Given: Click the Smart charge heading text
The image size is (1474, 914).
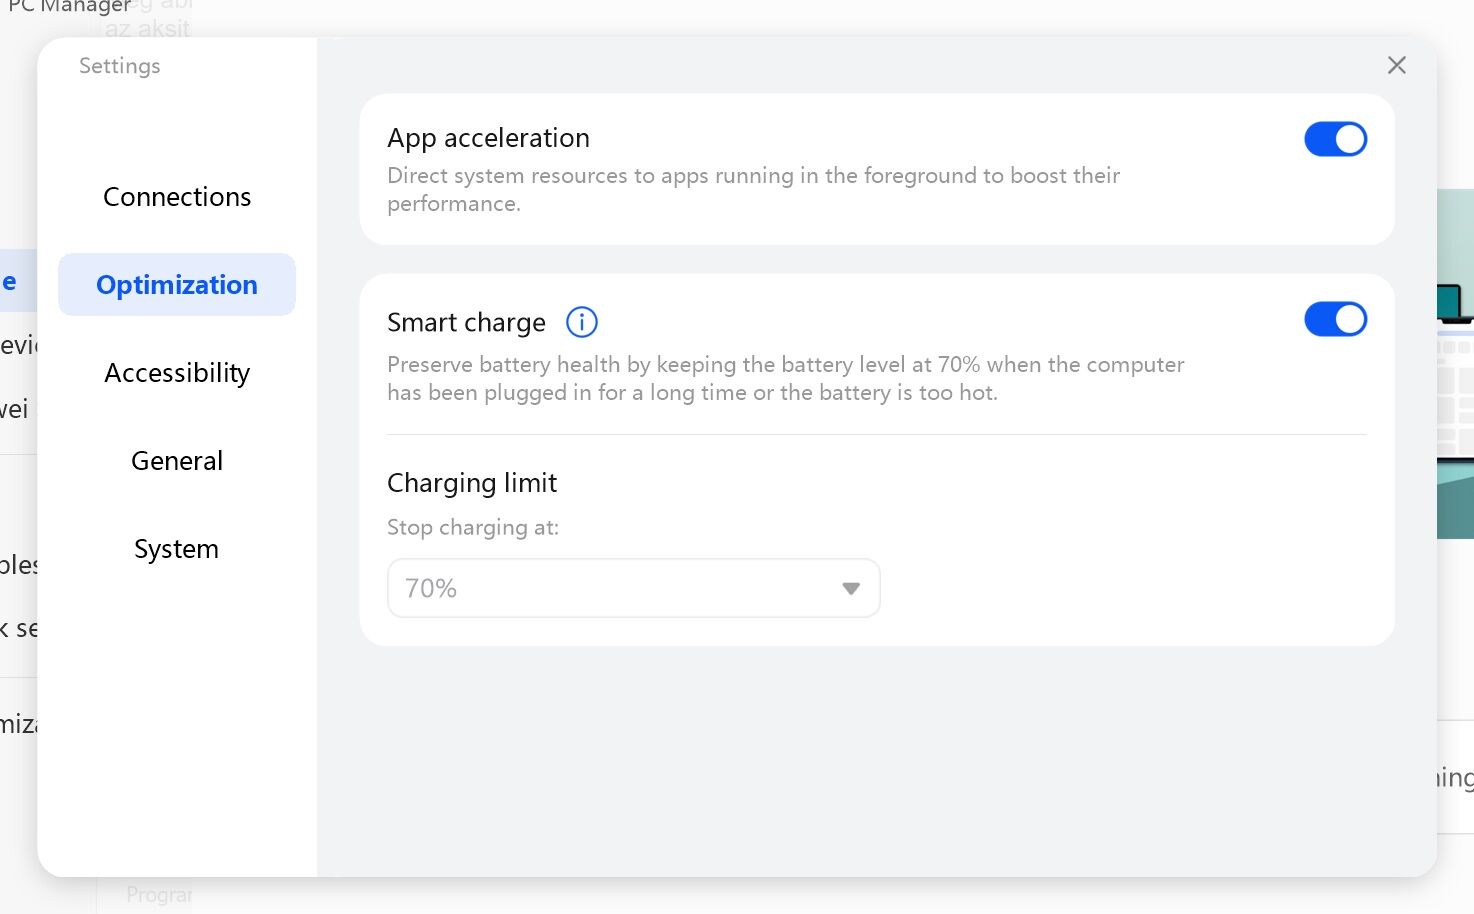Looking at the screenshot, I should 466,323.
